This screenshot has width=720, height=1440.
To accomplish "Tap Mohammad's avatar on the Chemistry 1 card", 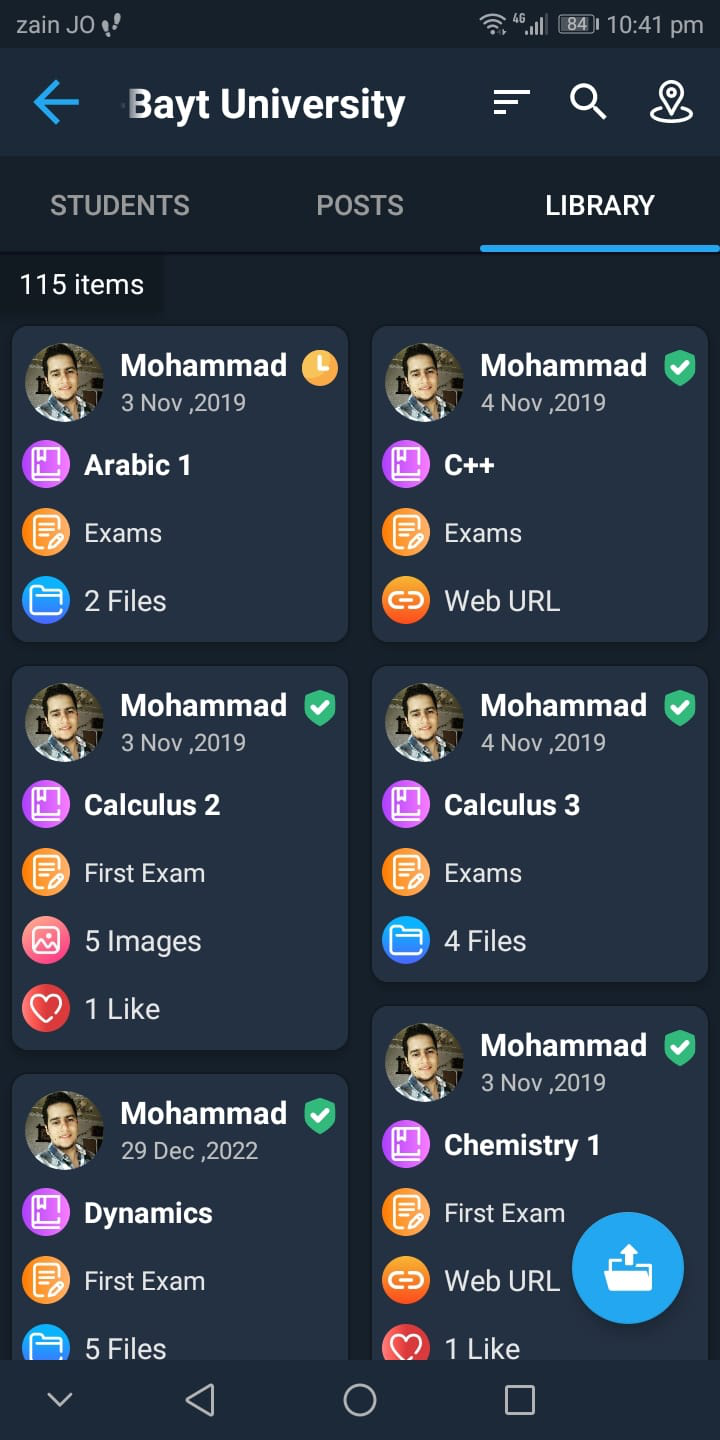I will click(x=424, y=1062).
